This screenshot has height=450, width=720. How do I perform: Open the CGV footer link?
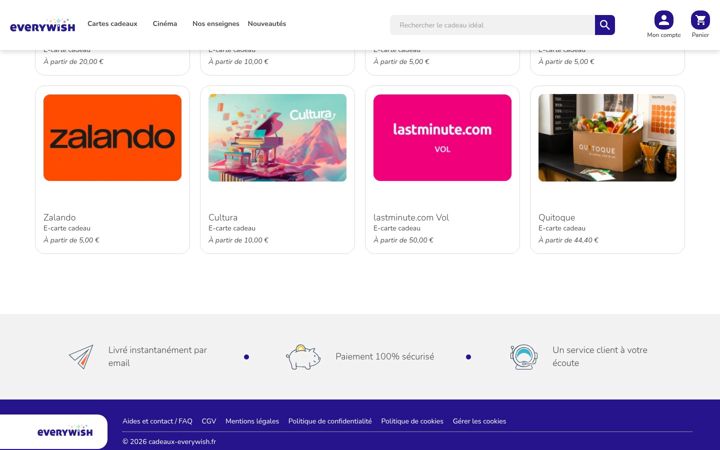tap(208, 421)
